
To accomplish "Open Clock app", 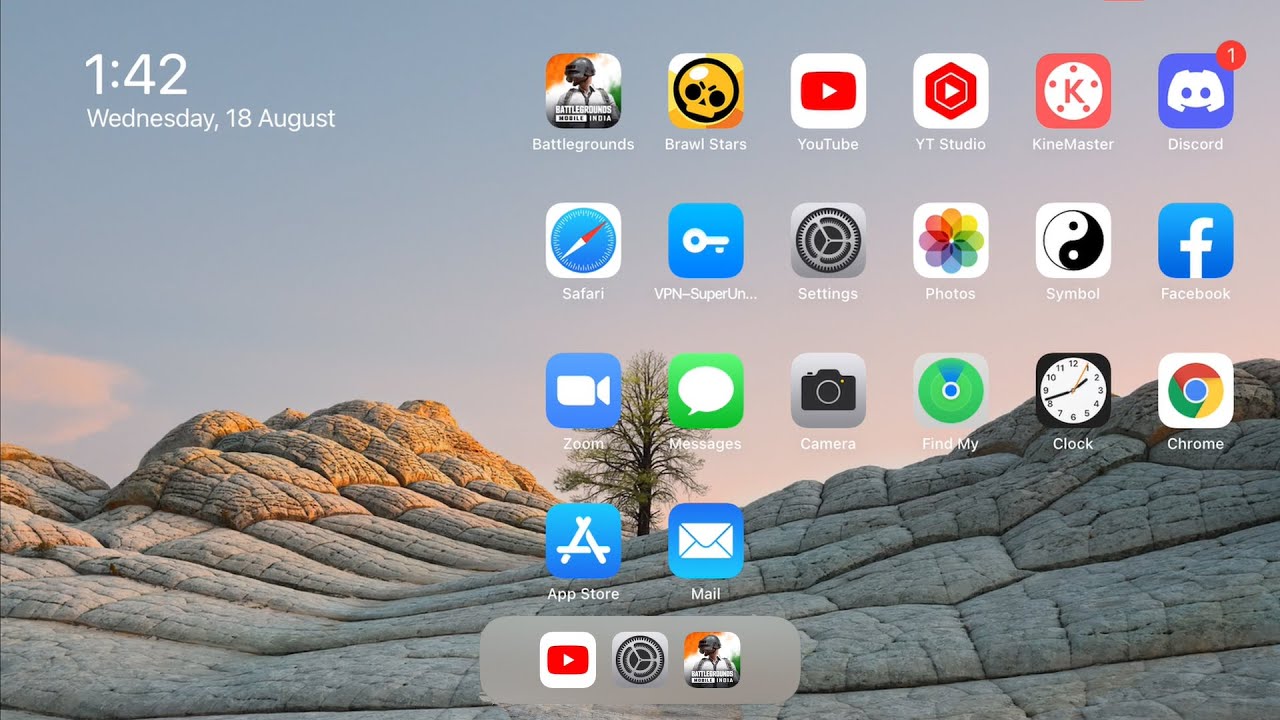I will click(1073, 391).
